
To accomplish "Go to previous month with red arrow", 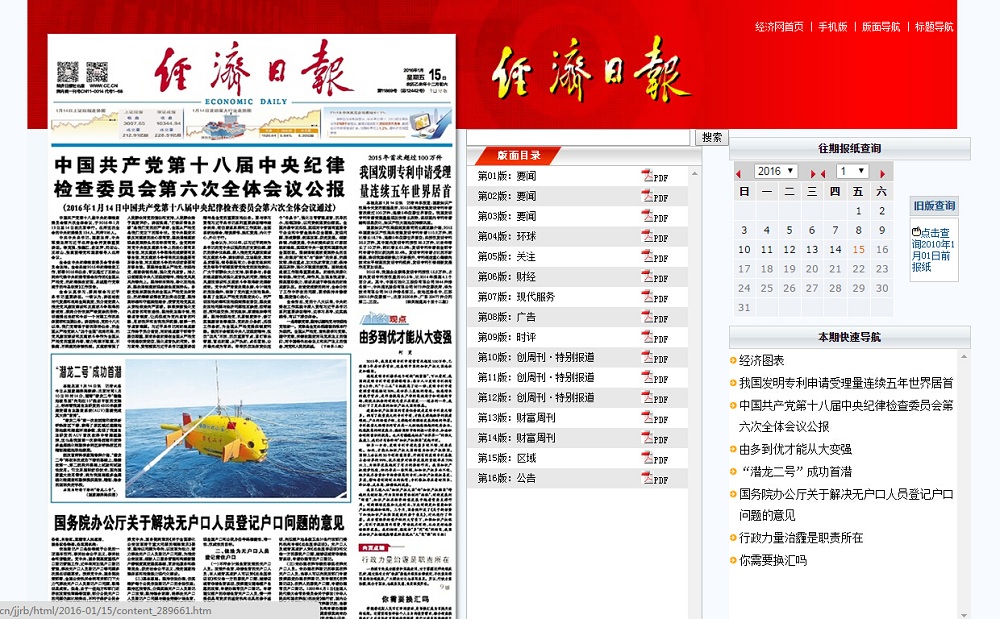I will point(823,173).
